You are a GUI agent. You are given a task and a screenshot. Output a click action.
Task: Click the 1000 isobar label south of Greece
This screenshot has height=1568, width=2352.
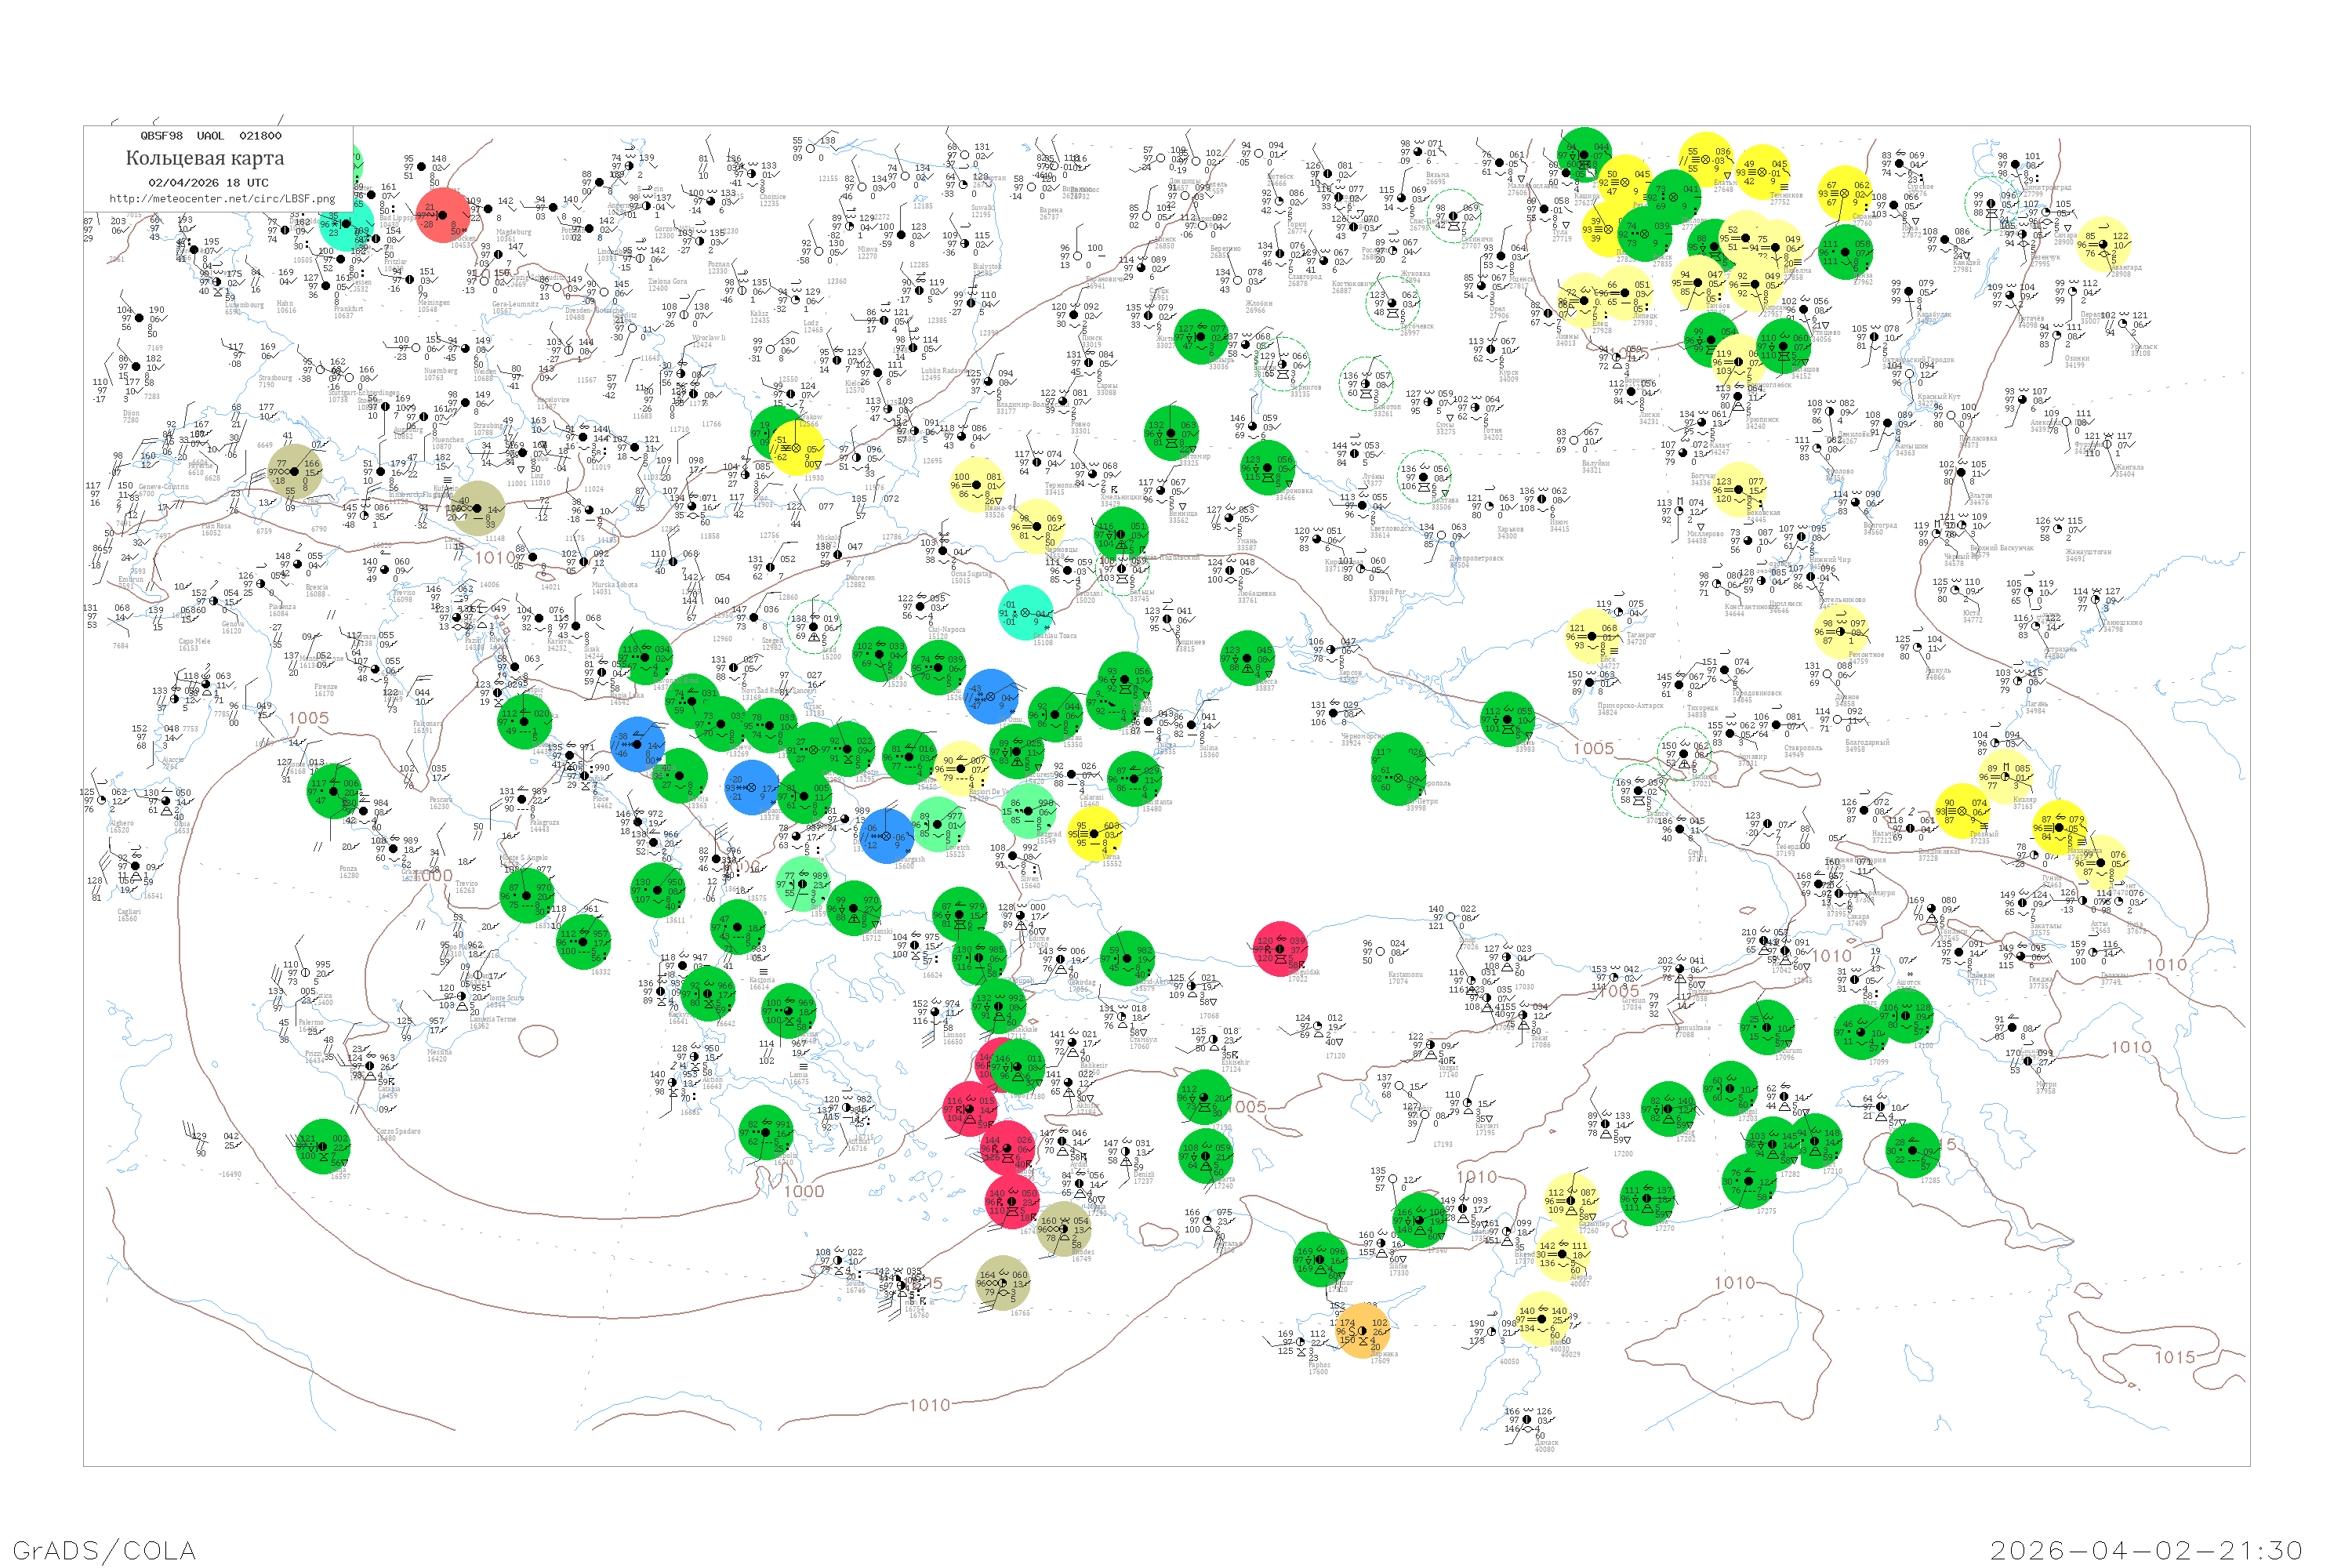click(x=804, y=1191)
